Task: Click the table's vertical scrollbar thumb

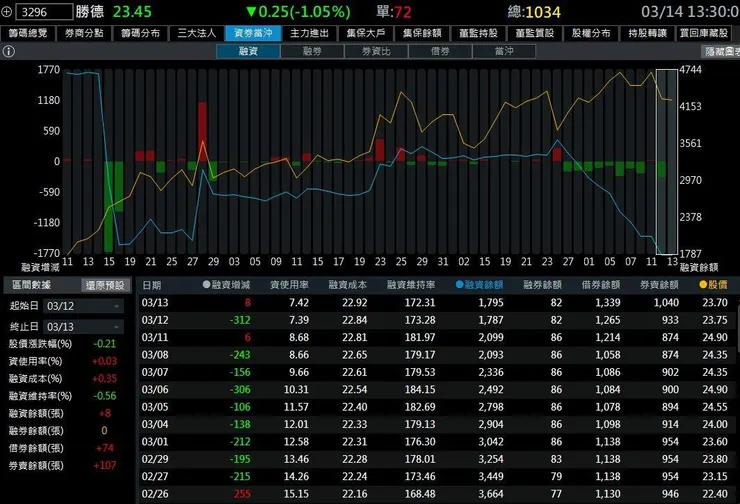Action: pos(737,327)
